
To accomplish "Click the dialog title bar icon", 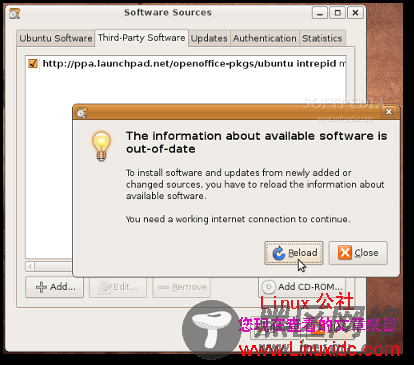I will coord(82,113).
